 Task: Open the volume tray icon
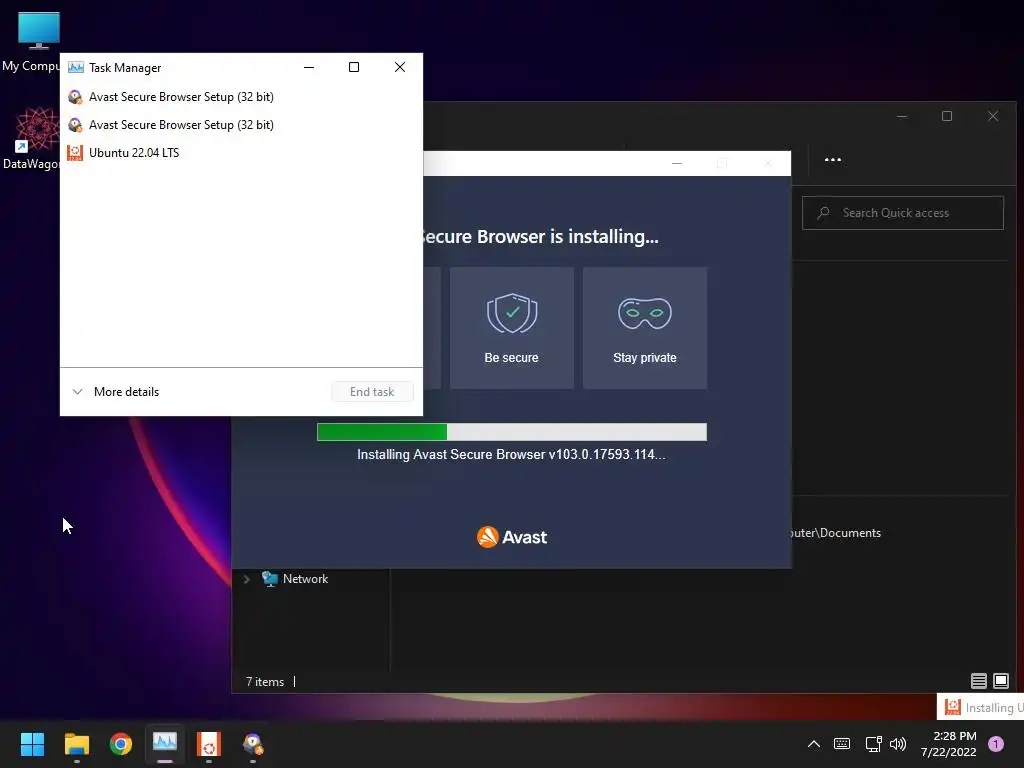[899, 744]
